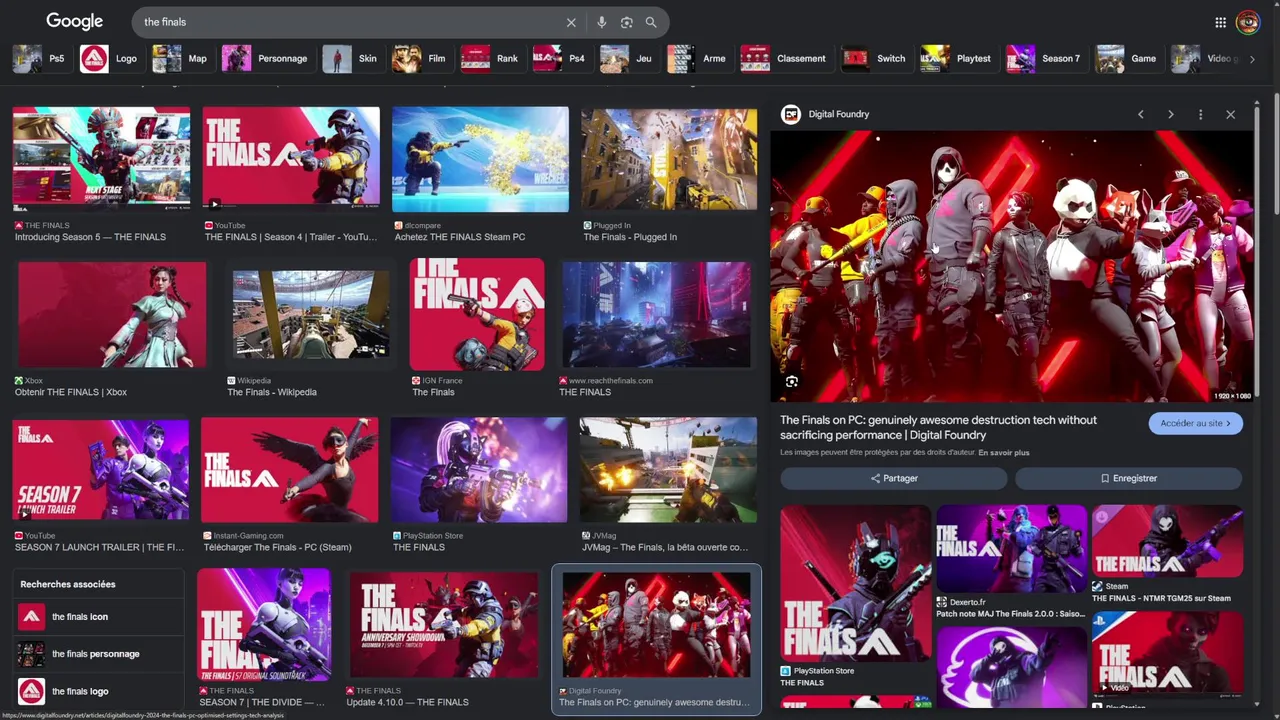
Task: Open reachthefinals.com image result
Action: pos(656,314)
